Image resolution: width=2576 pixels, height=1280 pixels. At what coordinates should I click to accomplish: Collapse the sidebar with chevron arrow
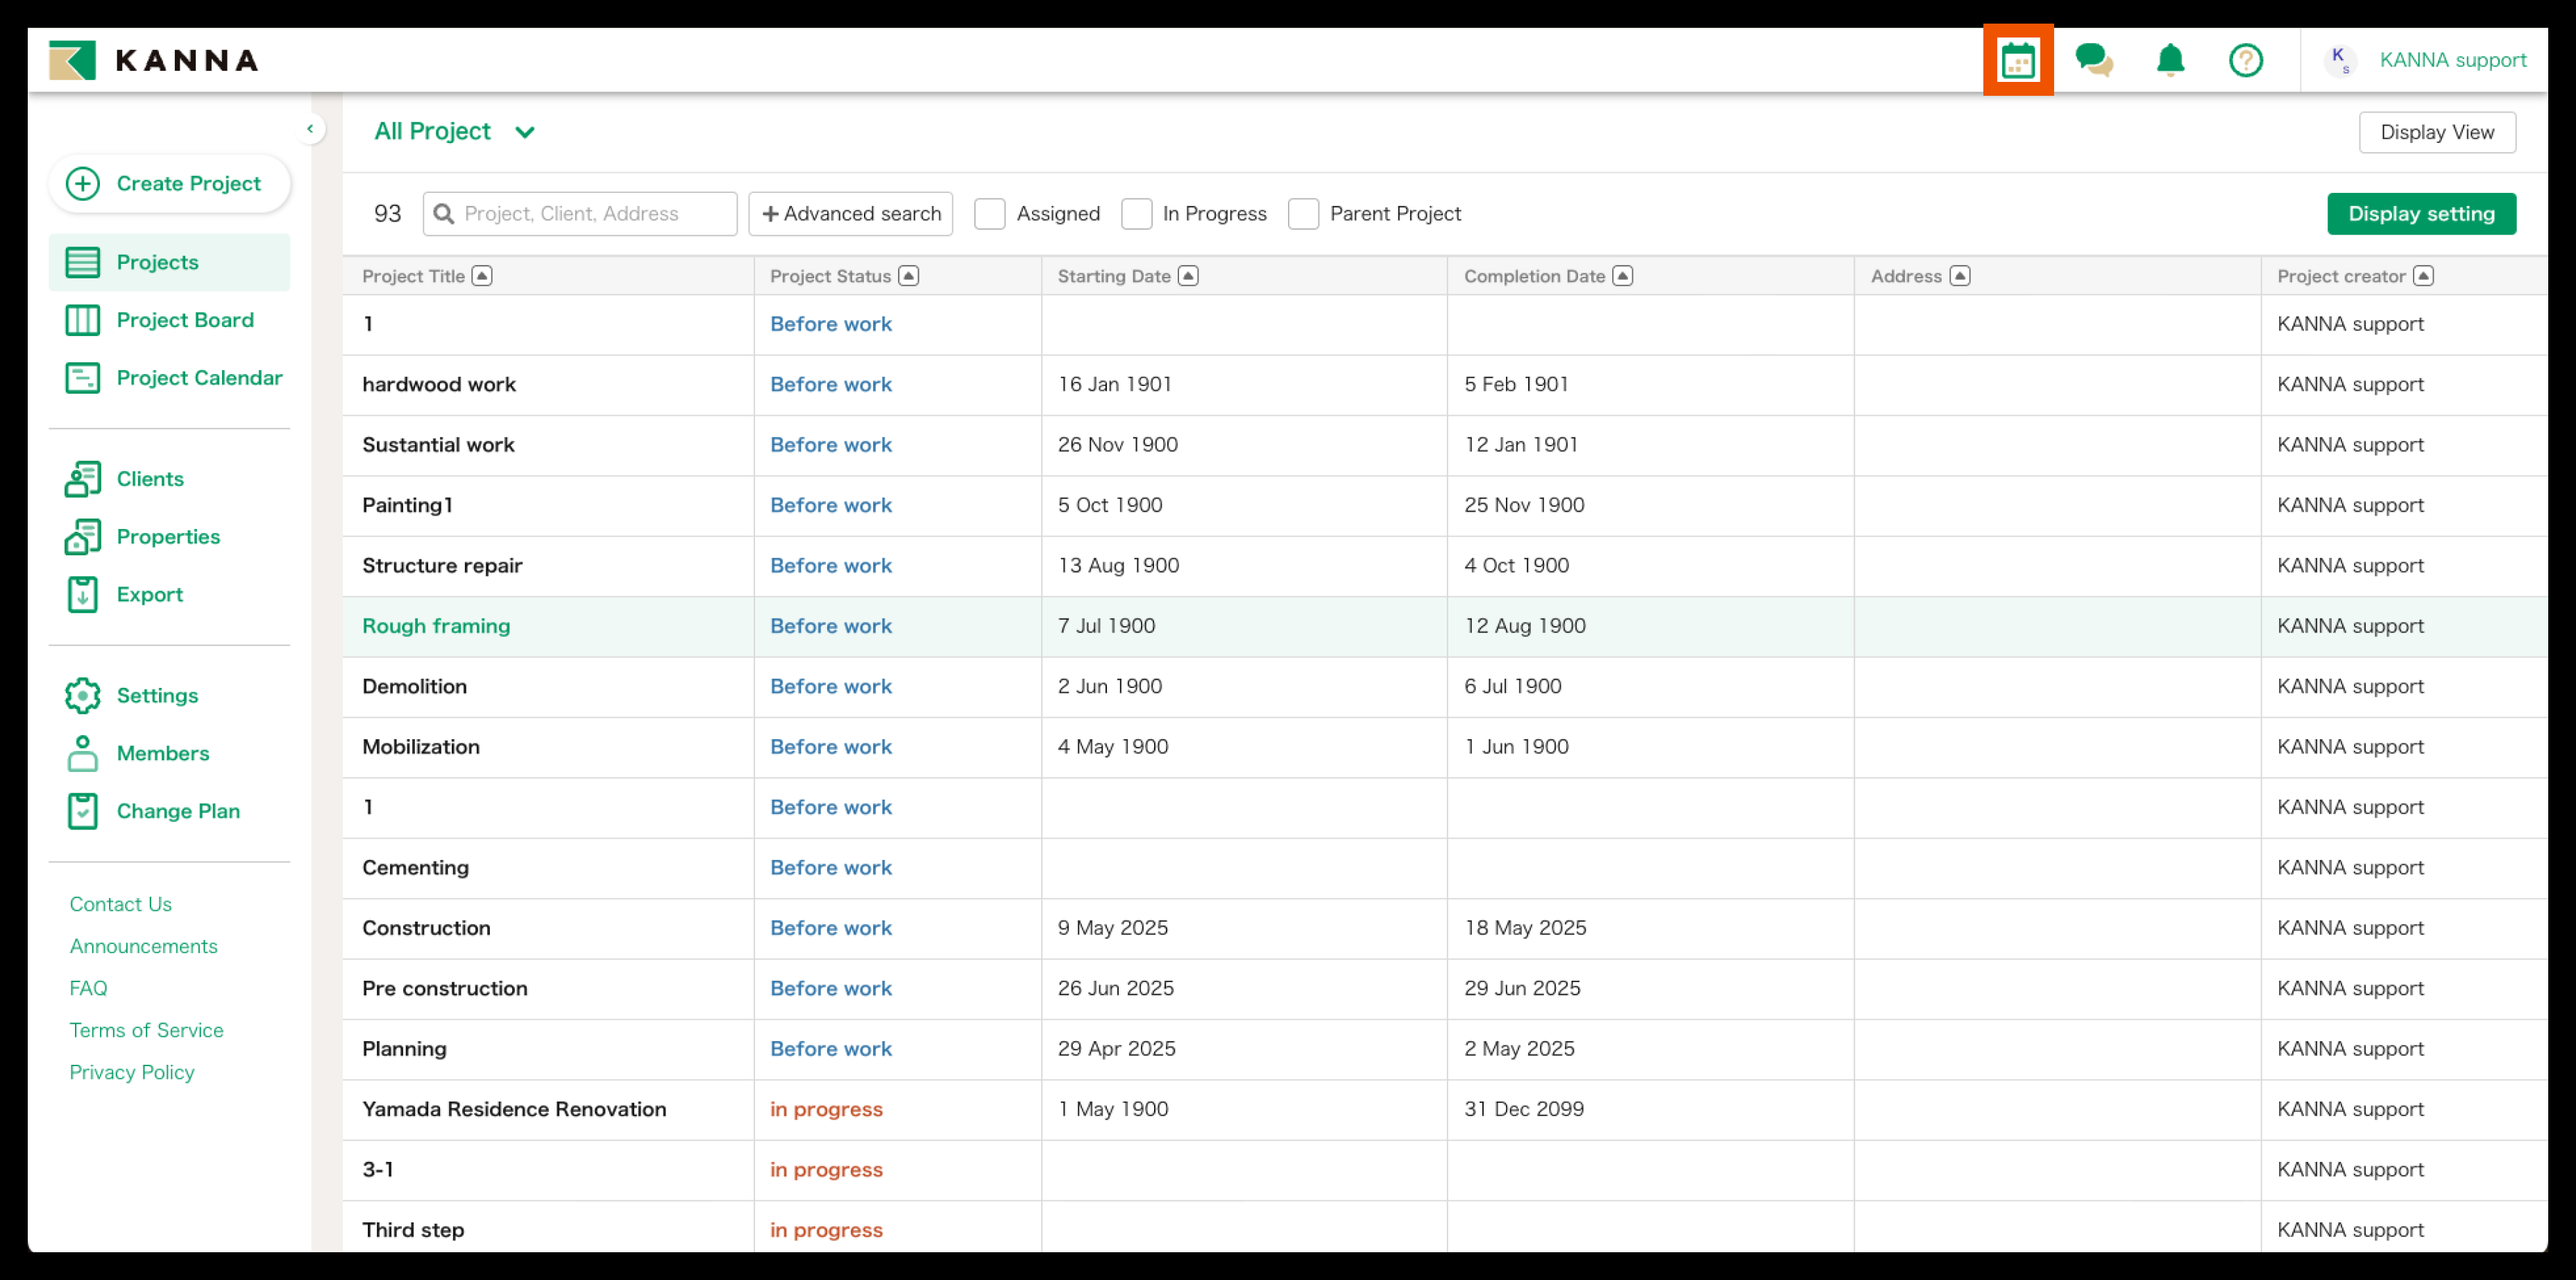tap(310, 129)
